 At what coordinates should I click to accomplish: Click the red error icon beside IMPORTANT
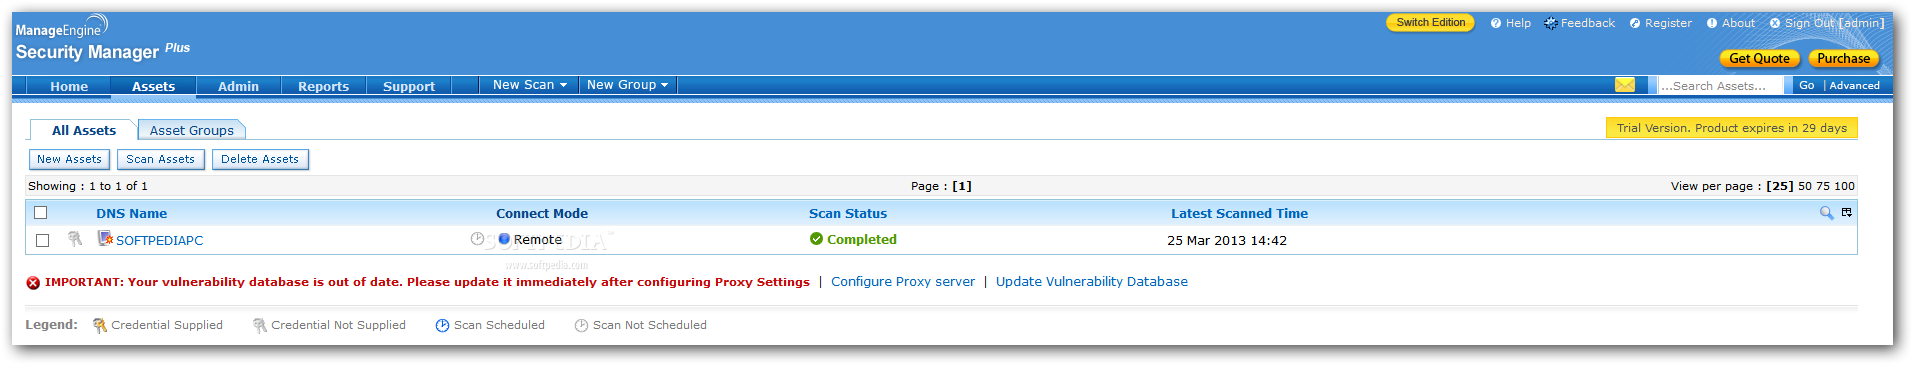[33, 283]
